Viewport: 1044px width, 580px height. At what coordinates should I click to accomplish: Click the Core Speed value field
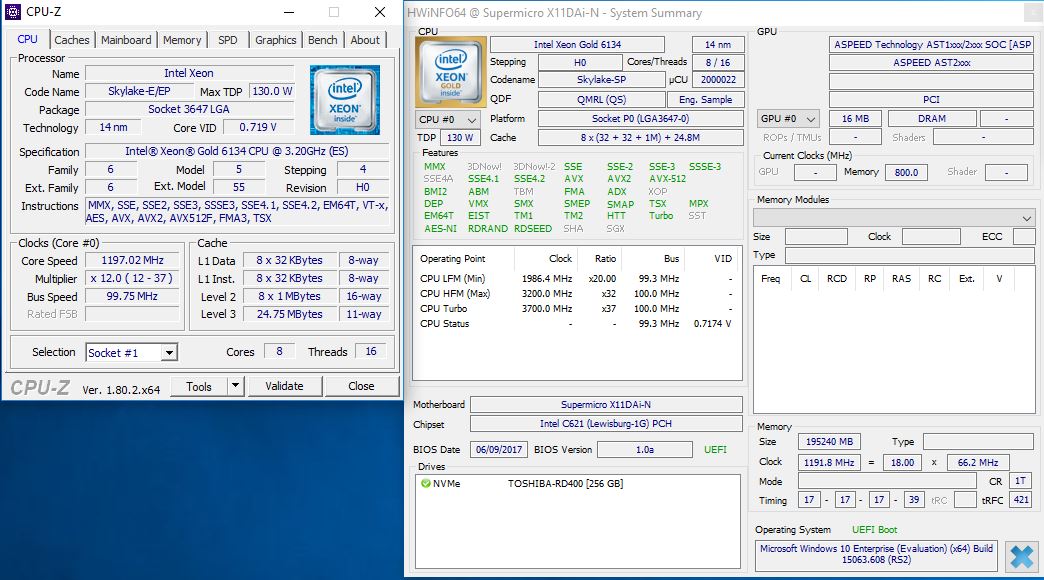133,261
